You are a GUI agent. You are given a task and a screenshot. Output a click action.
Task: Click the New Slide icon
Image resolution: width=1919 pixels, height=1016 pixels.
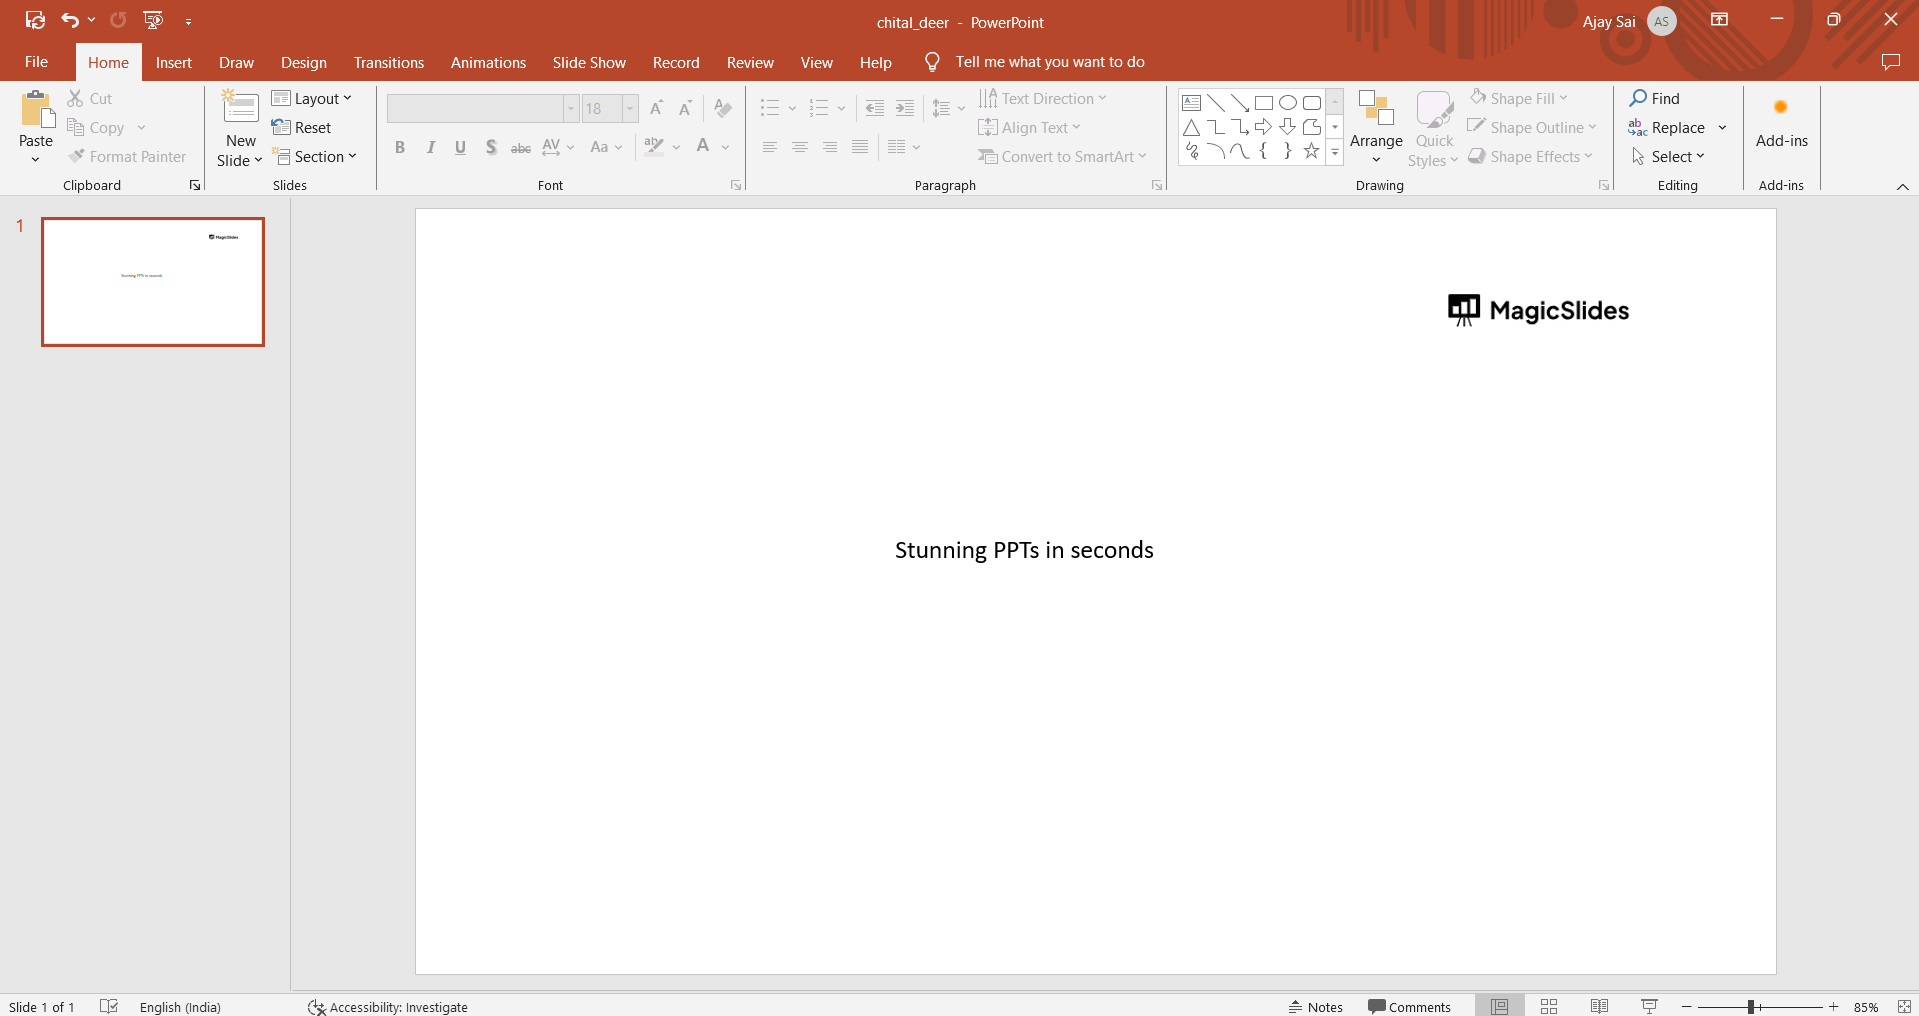click(x=240, y=108)
